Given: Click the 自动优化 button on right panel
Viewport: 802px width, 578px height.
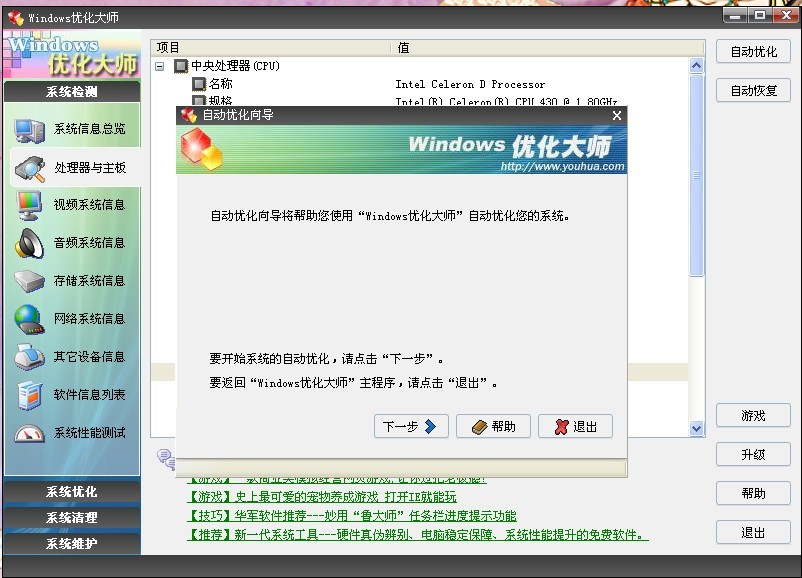Looking at the screenshot, I should coord(753,52).
